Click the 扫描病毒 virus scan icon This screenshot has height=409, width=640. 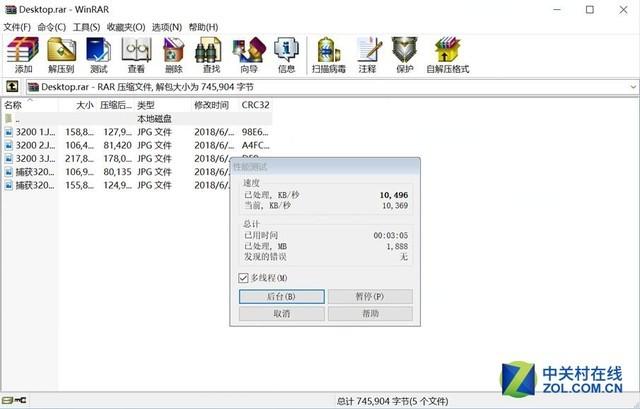tap(329, 55)
